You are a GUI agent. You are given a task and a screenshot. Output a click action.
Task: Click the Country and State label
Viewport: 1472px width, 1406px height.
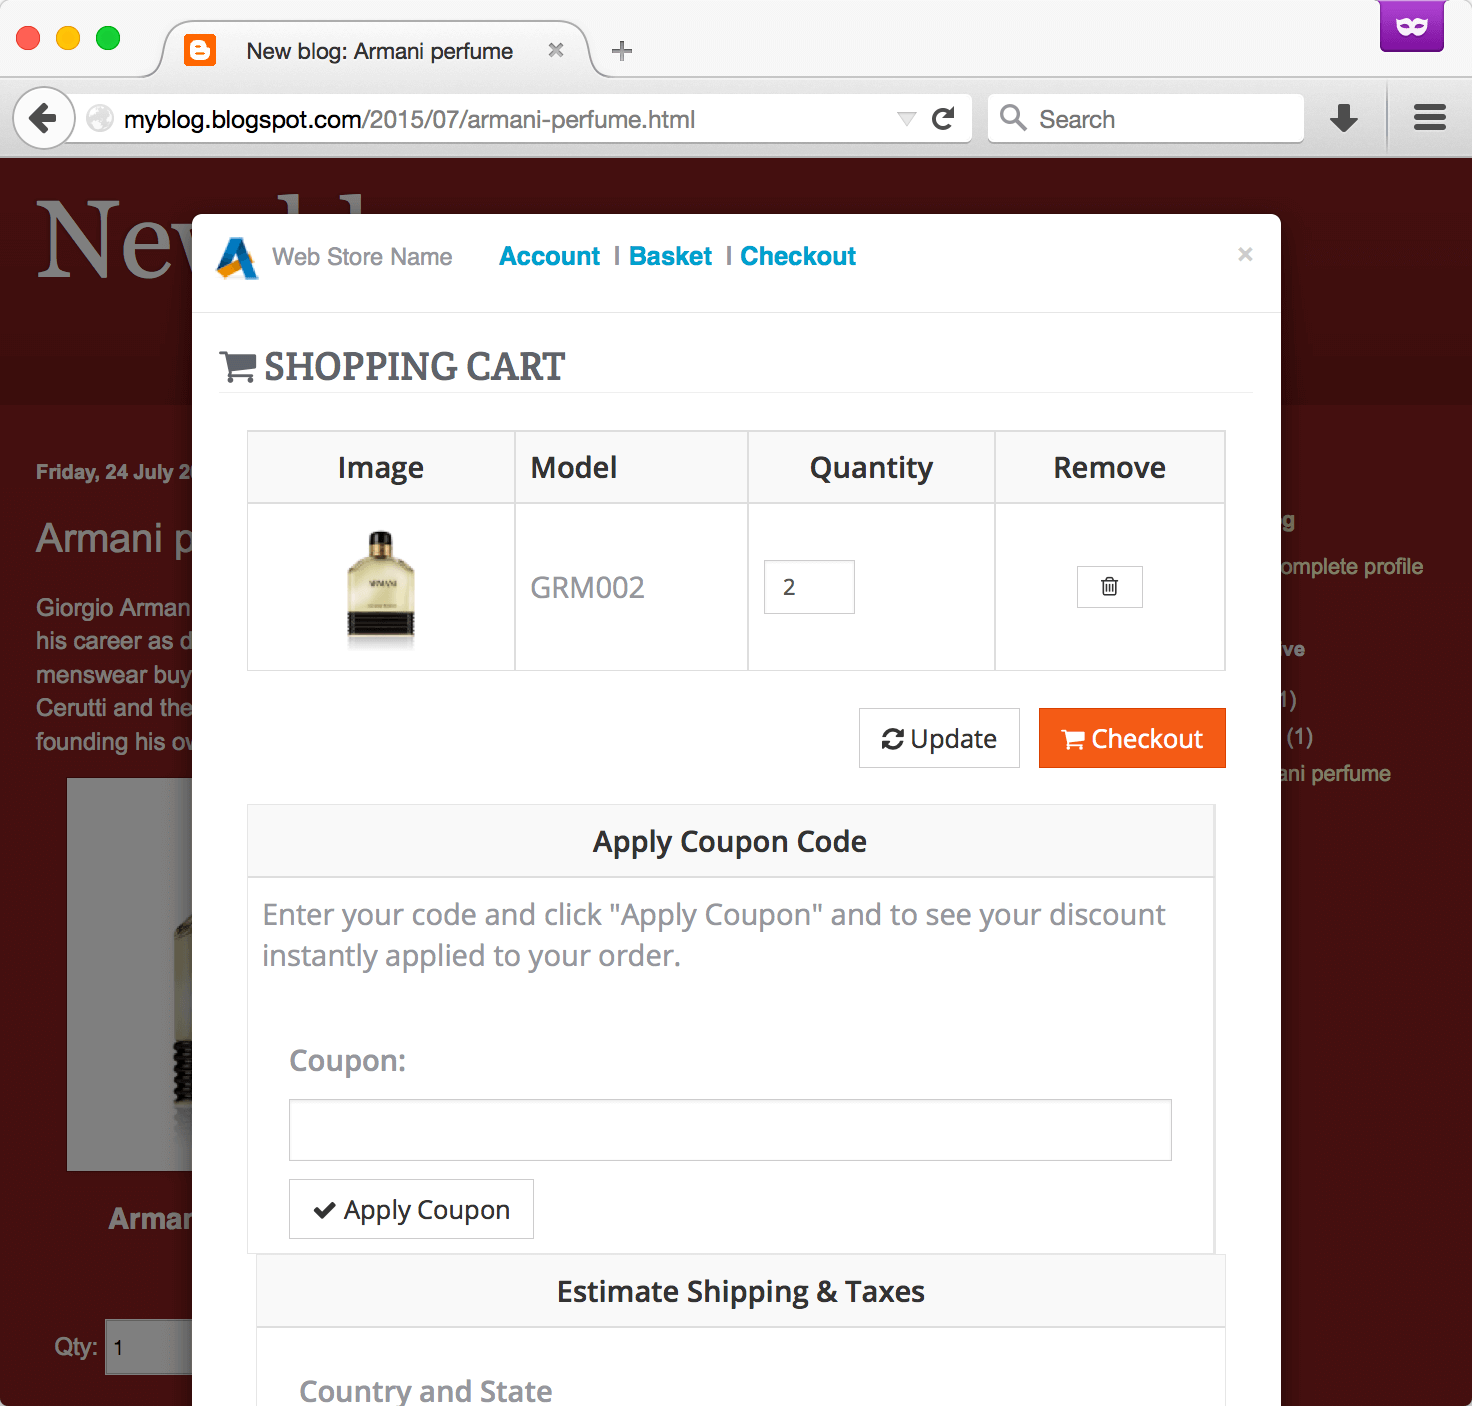pos(426,1391)
